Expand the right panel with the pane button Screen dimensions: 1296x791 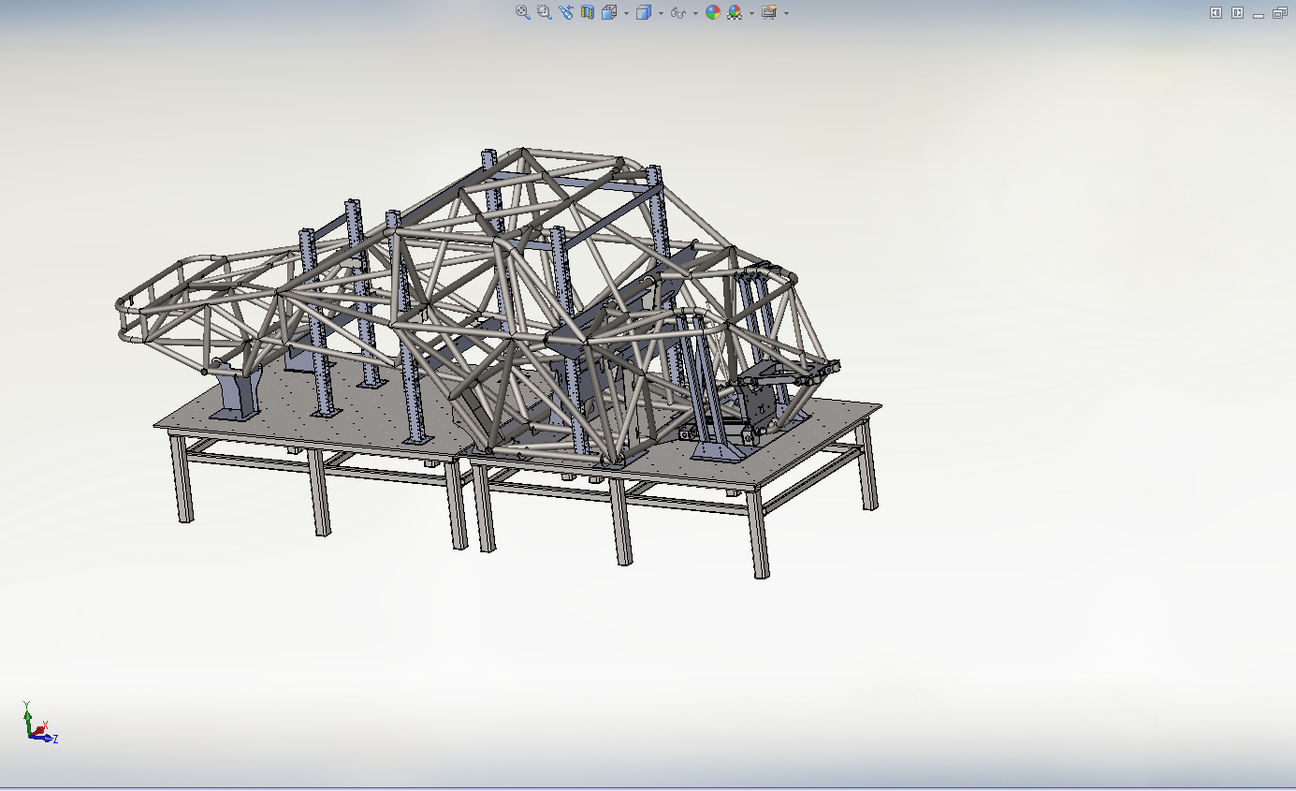(x=1237, y=14)
